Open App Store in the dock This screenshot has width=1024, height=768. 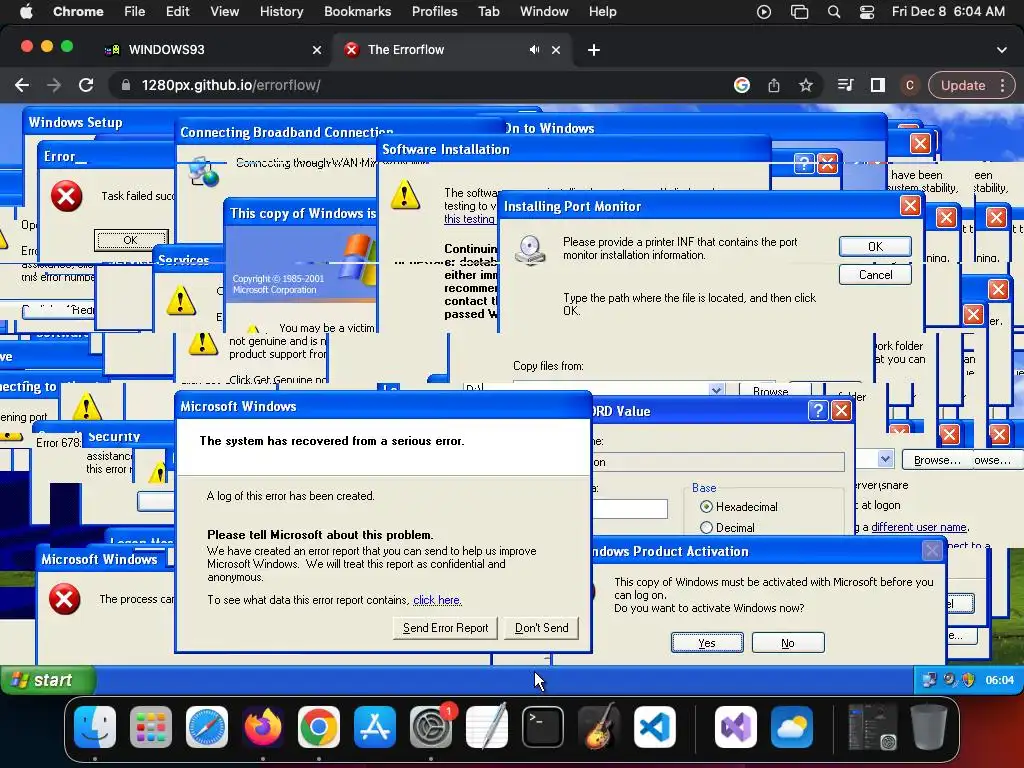(x=375, y=727)
